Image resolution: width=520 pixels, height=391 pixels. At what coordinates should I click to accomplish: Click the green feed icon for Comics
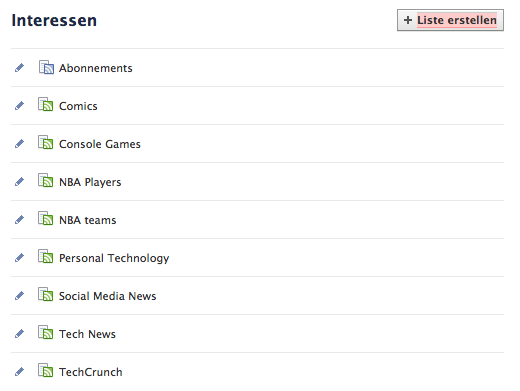pos(46,104)
